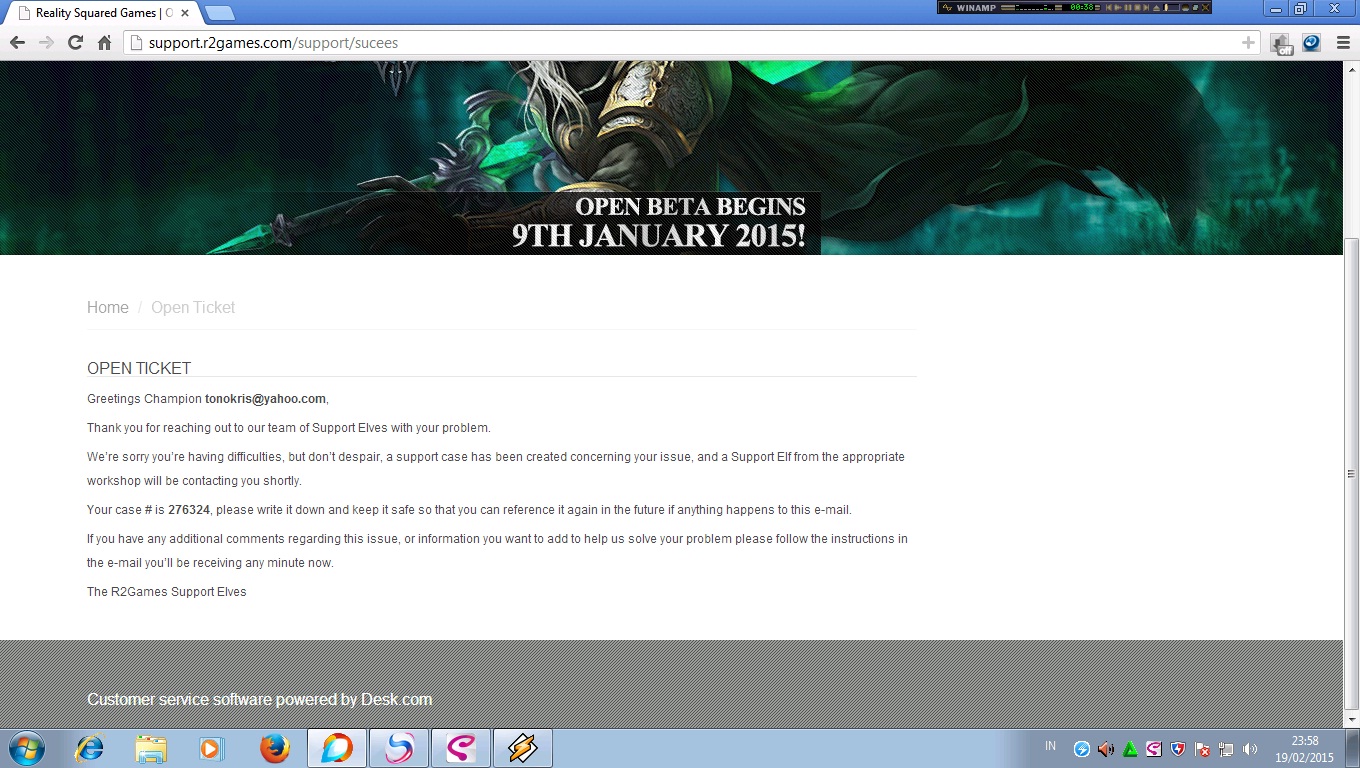Go to the browser home page
This screenshot has height=768, width=1360.
tap(104, 42)
